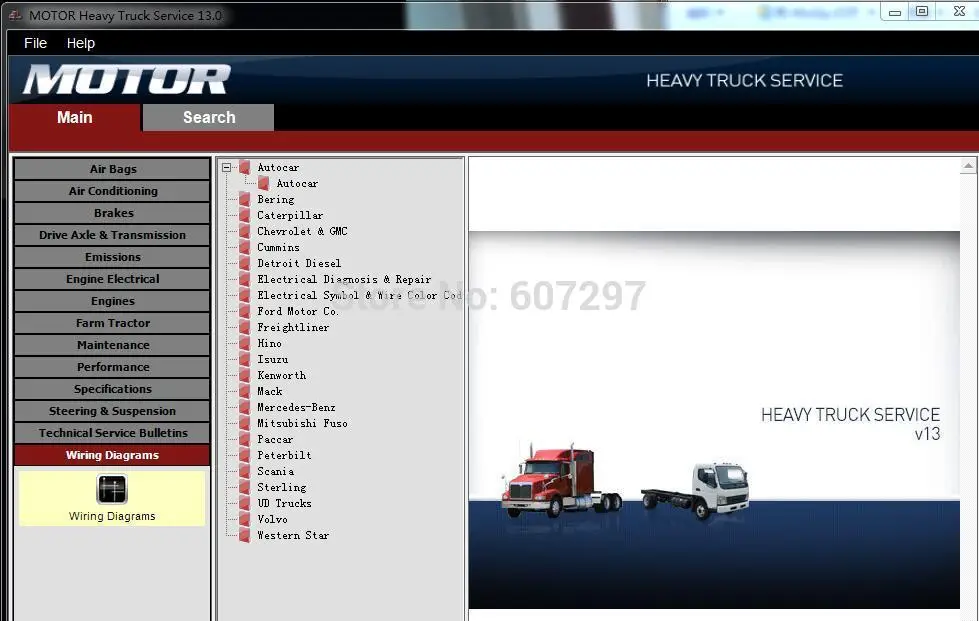Close the MOTOR Heavy Truck Service window
This screenshot has height=621, width=979.
pos(960,12)
